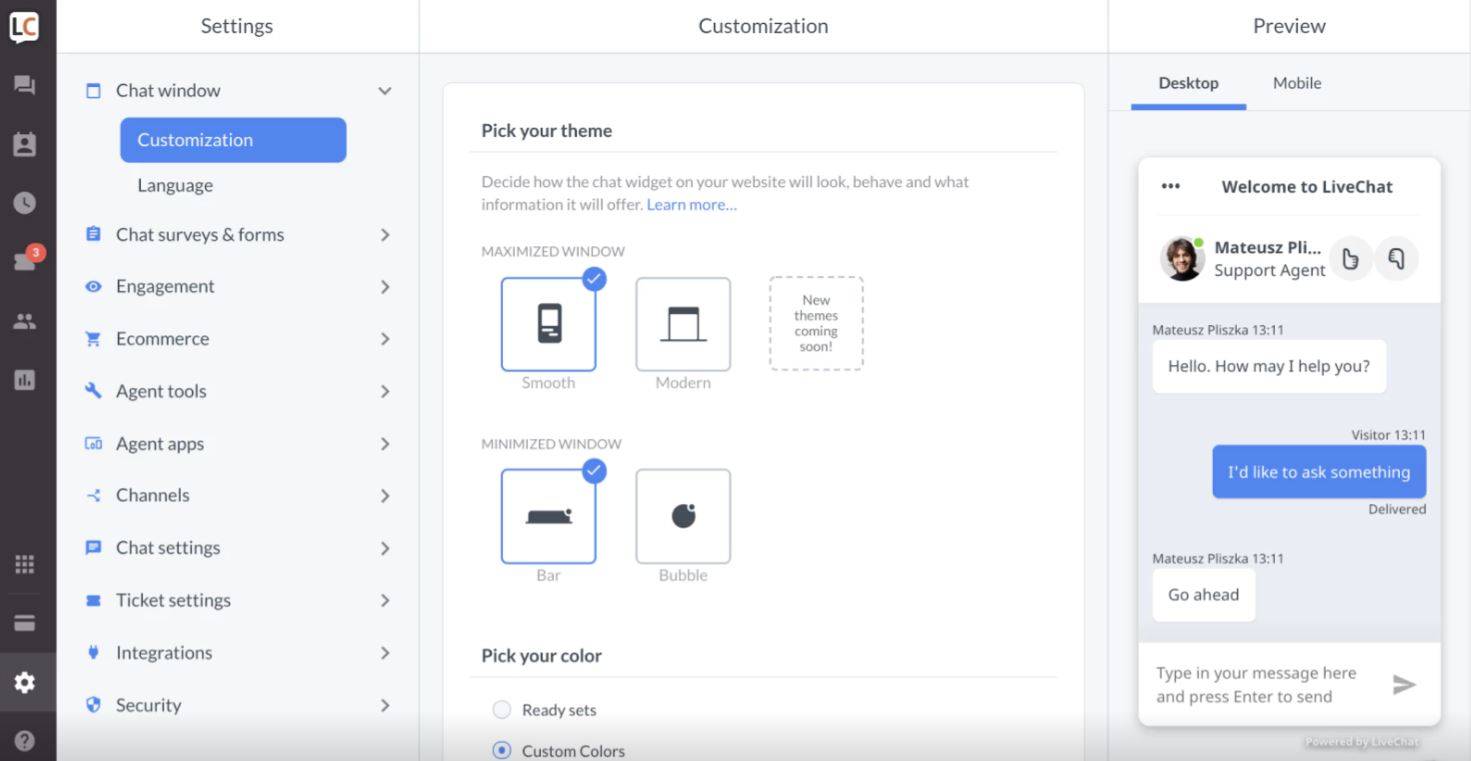Click Chat settings message icon
This screenshot has width=1471, height=761.
(x=93, y=548)
